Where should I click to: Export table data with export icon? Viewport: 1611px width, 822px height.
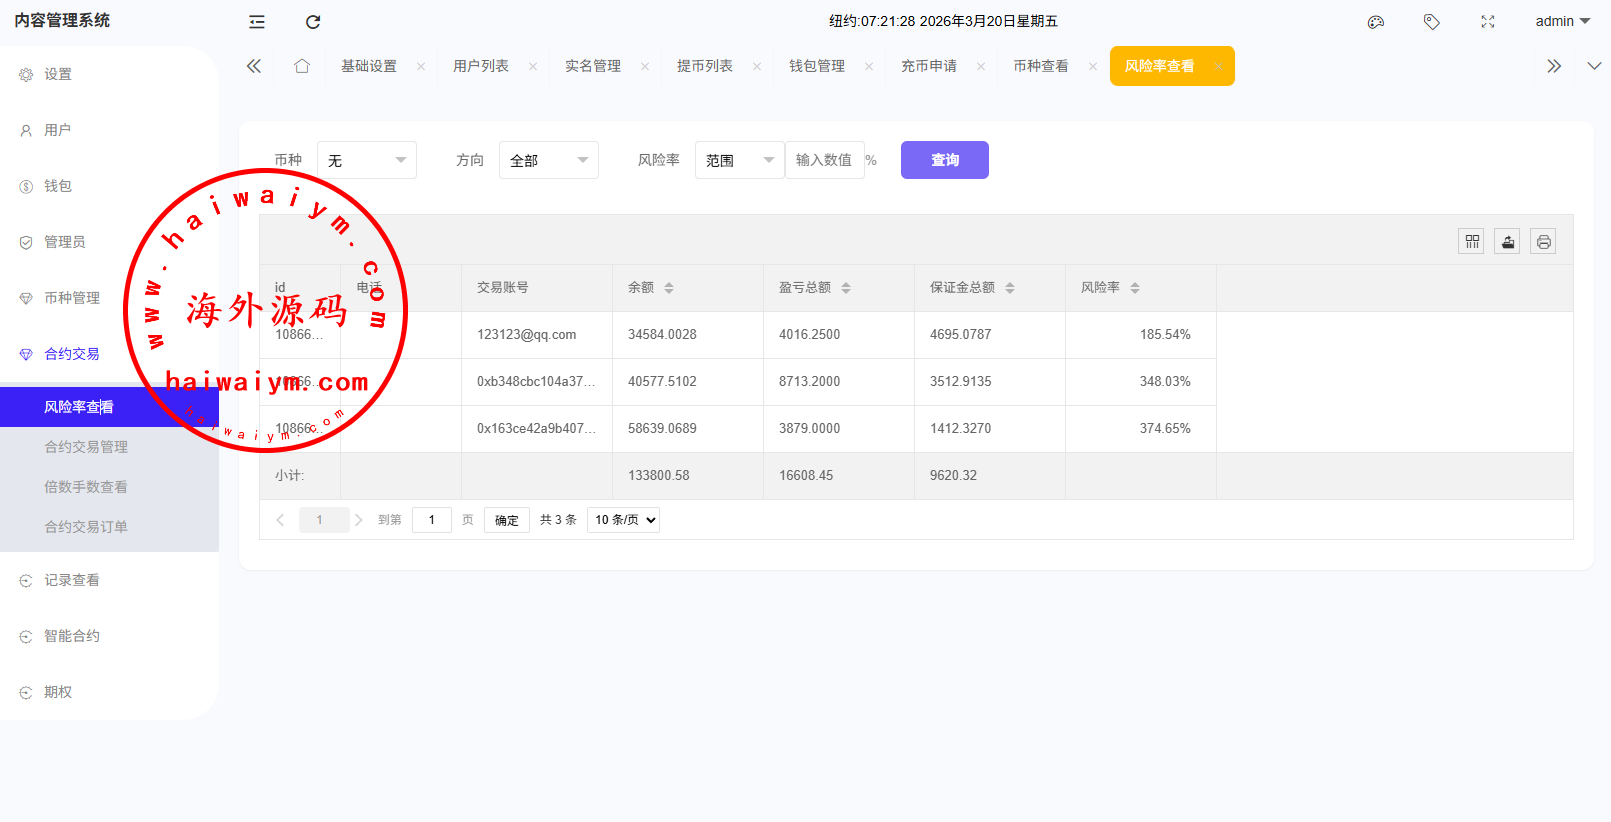(1507, 241)
